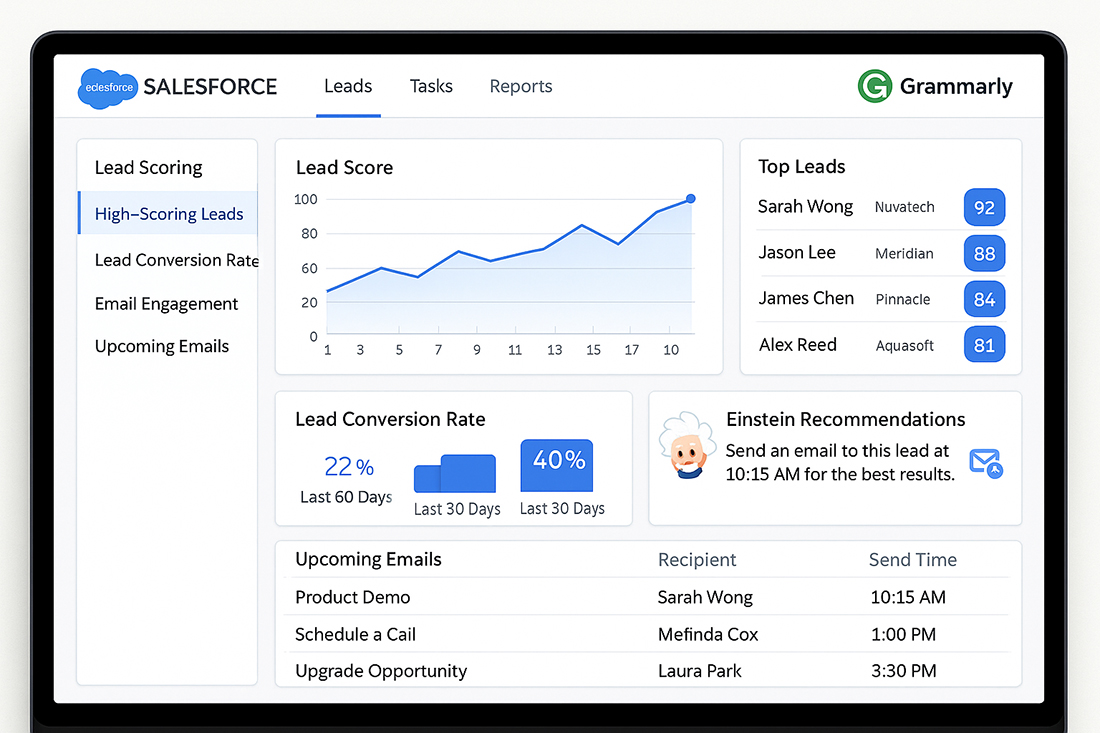1100x733 pixels.
Task: Click Jason Lee's score badge 88
Action: pyautogui.click(x=984, y=253)
